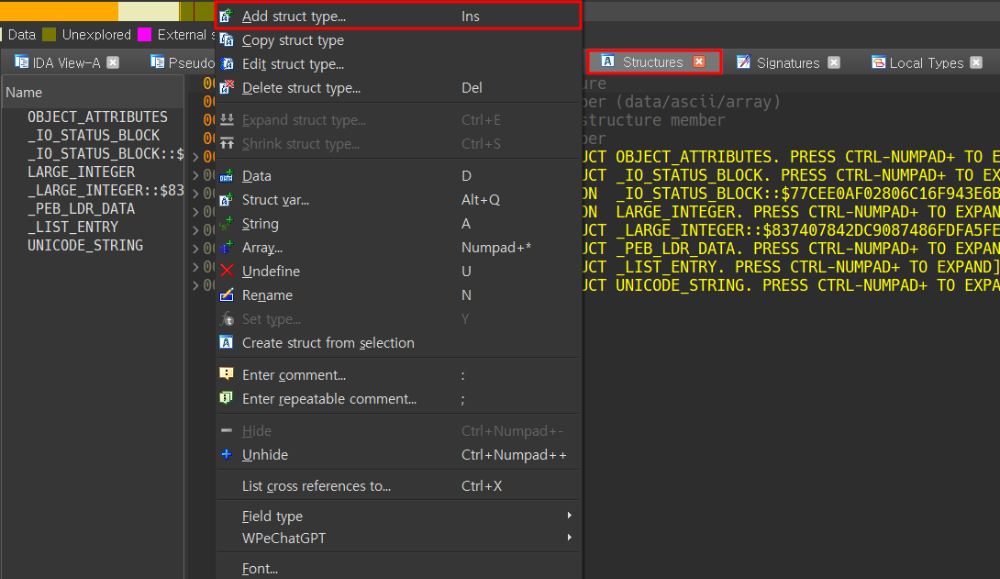Viewport: 1000px width, 579px height.
Task: Click the IDA View-A tab icon
Action: (22, 62)
